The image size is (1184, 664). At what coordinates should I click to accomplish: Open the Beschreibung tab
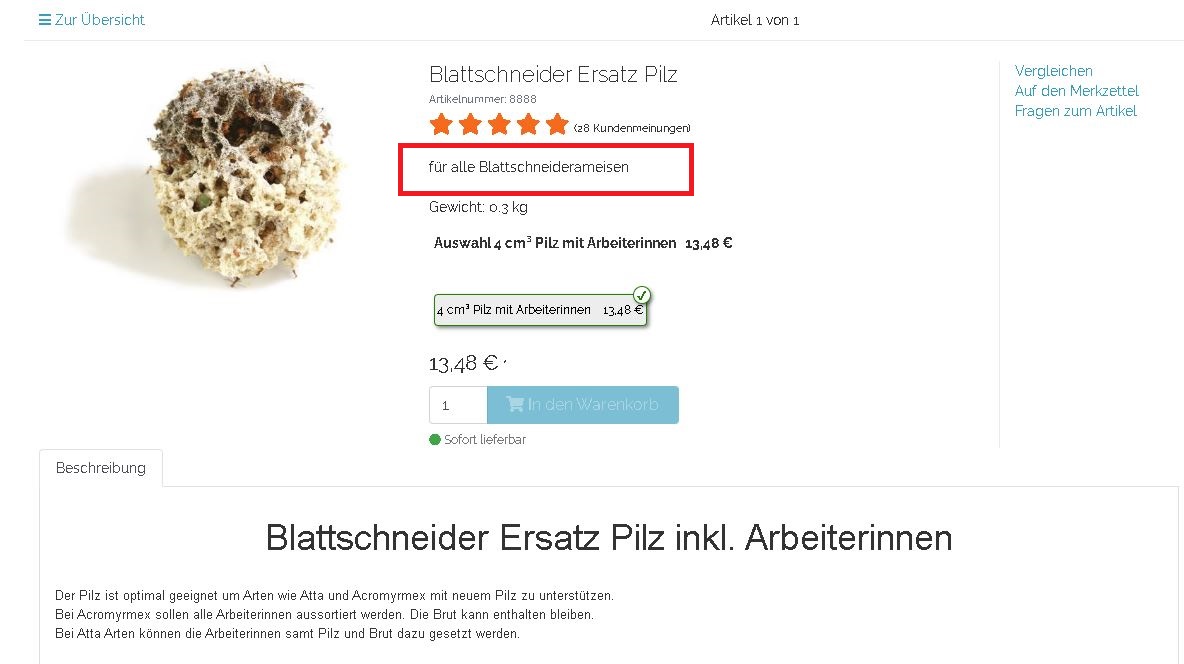pyautogui.click(x=100, y=468)
